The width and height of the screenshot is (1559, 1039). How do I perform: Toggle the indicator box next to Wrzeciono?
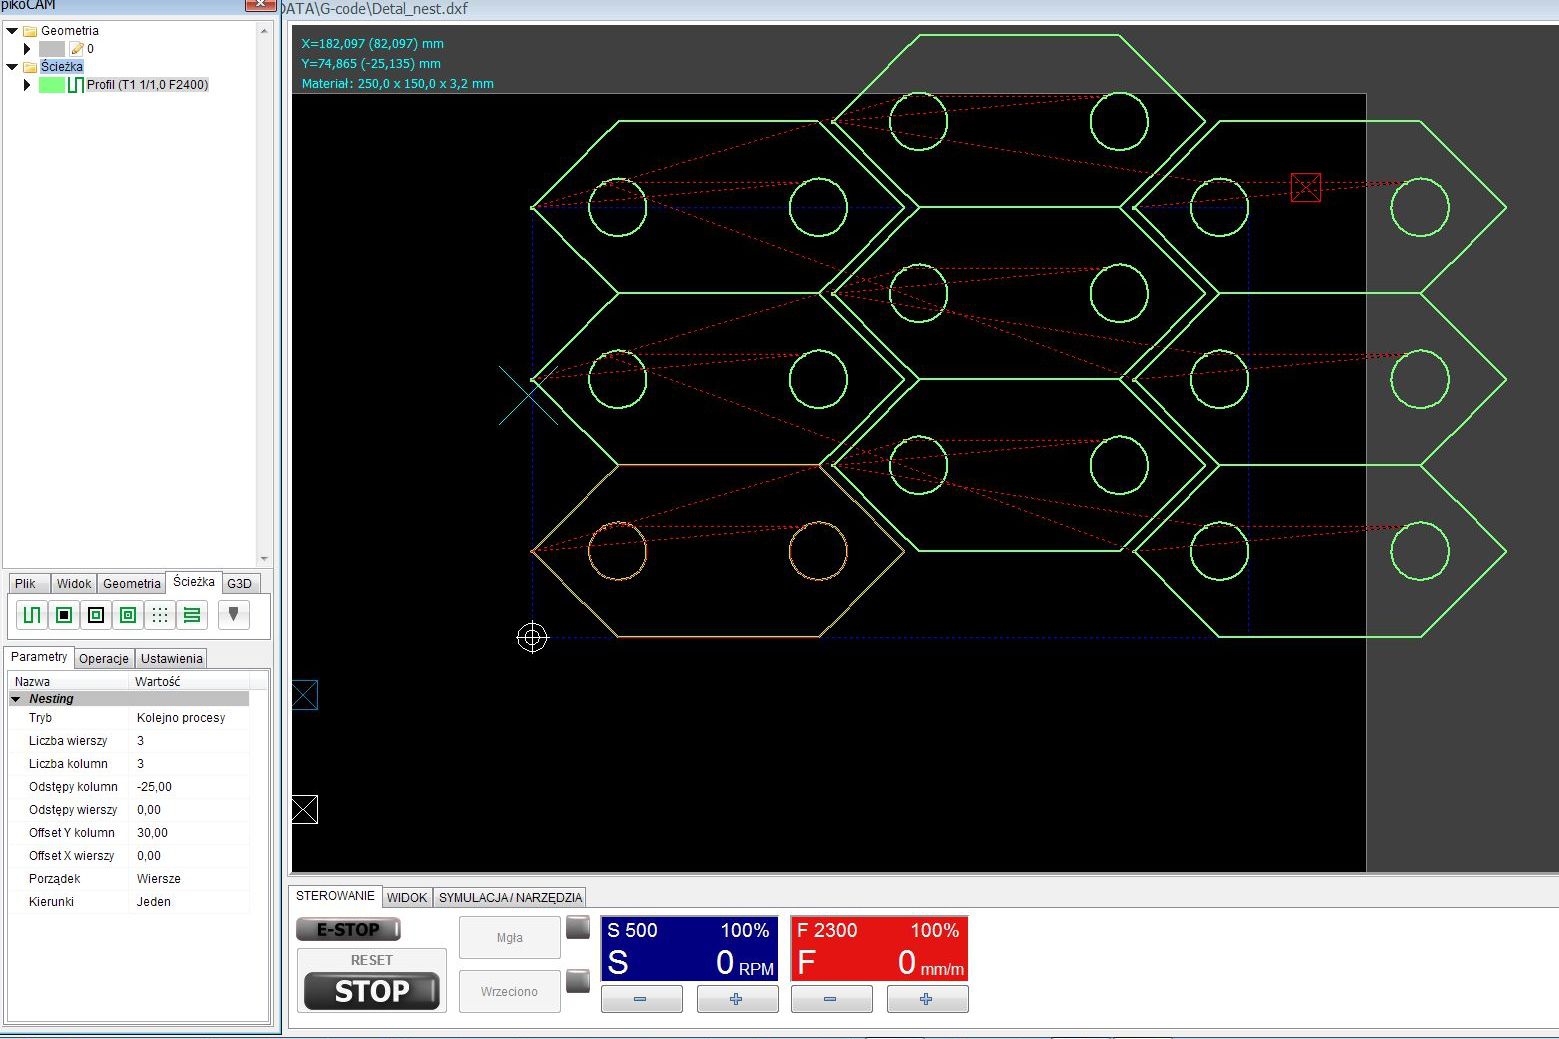click(578, 981)
